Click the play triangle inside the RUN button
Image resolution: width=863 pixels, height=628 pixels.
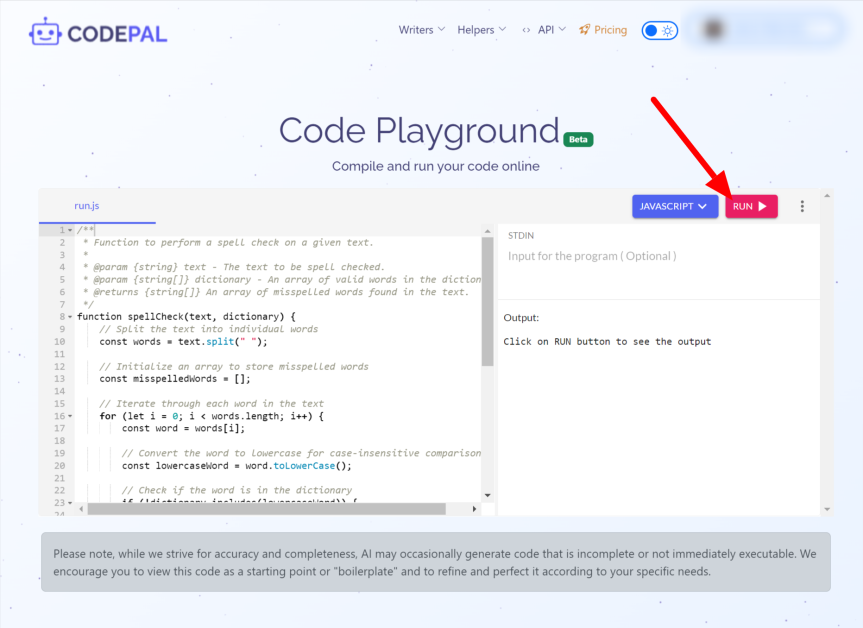(x=762, y=205)
